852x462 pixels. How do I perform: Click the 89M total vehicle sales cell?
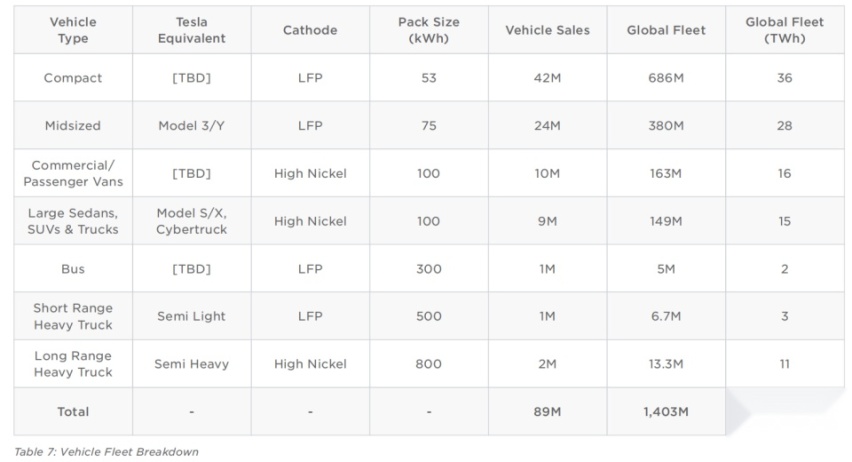(547, 411)
